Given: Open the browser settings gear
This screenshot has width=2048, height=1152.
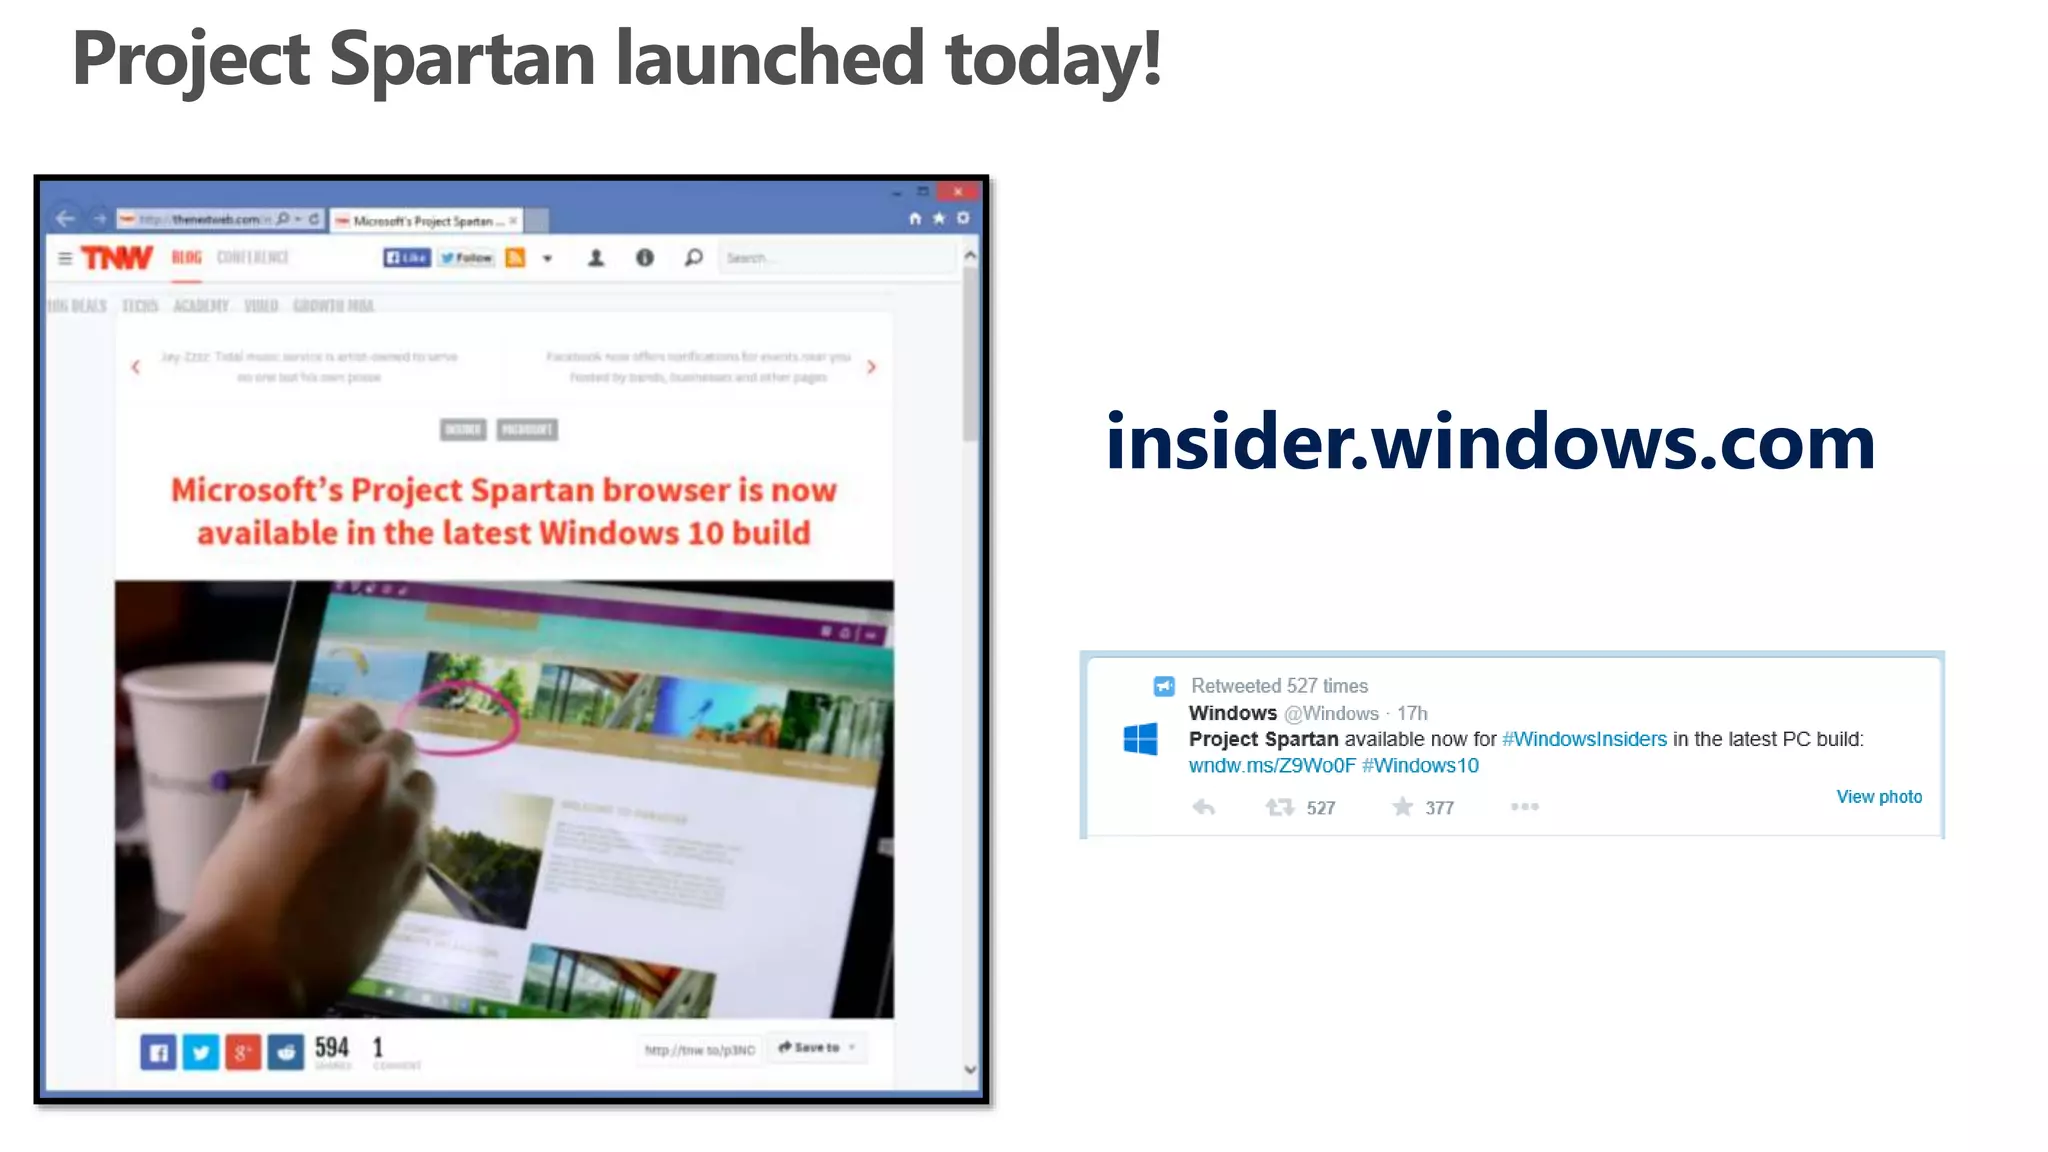Looking at the screenshot, I should pyautogui.click(x=963, y=218).
